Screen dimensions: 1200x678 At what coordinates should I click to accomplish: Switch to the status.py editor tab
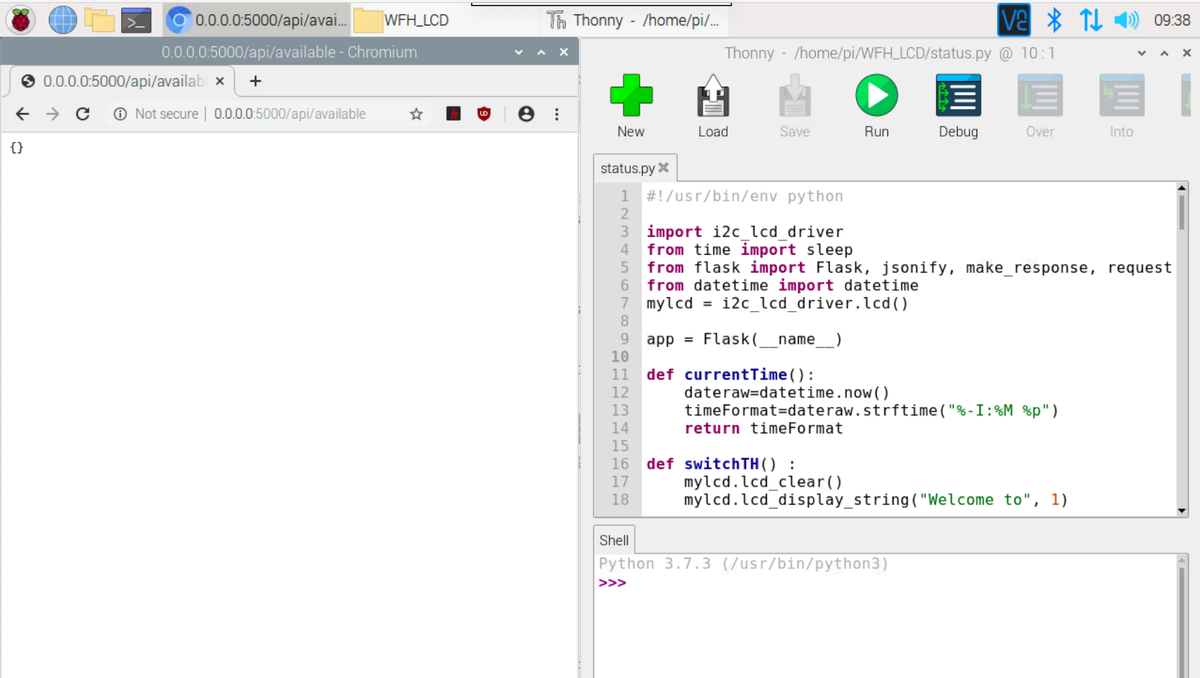(628, 168)
